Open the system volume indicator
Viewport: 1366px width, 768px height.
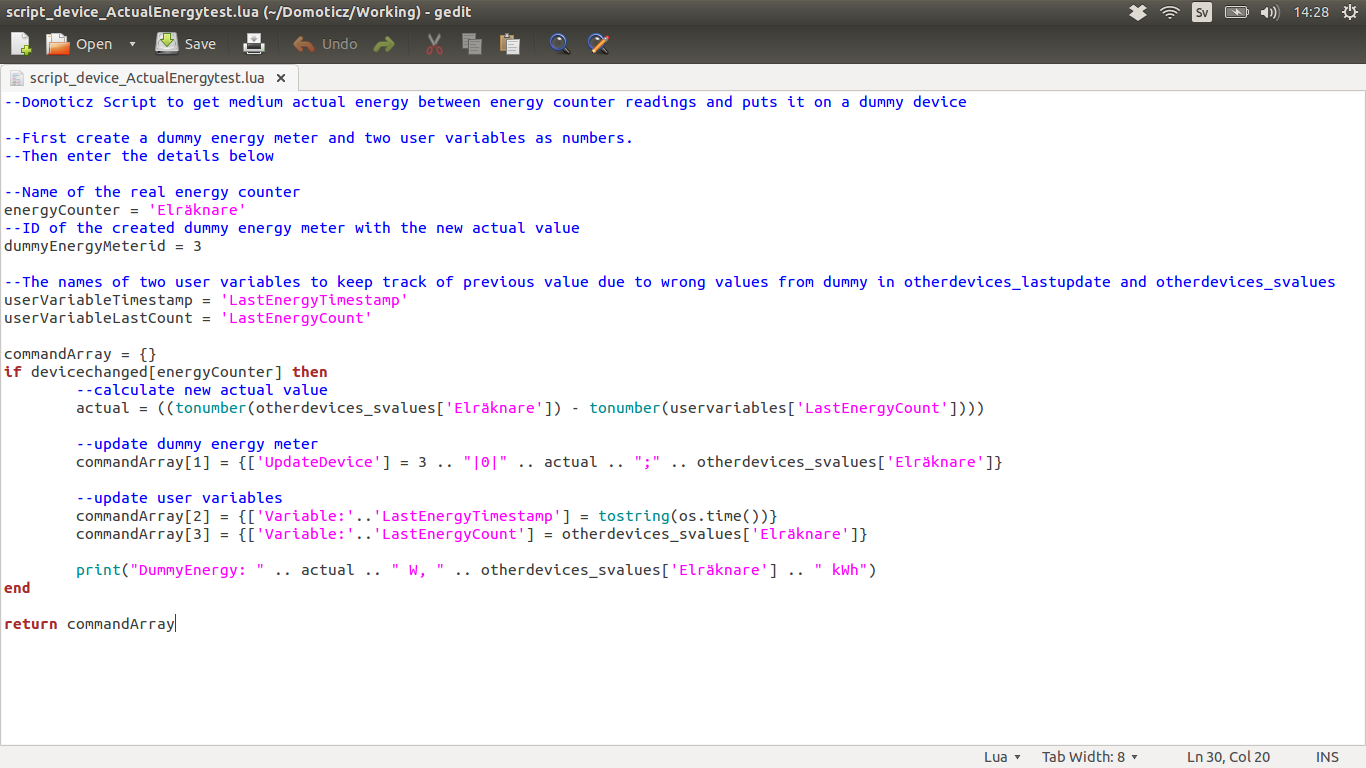tap(1270, 12)
